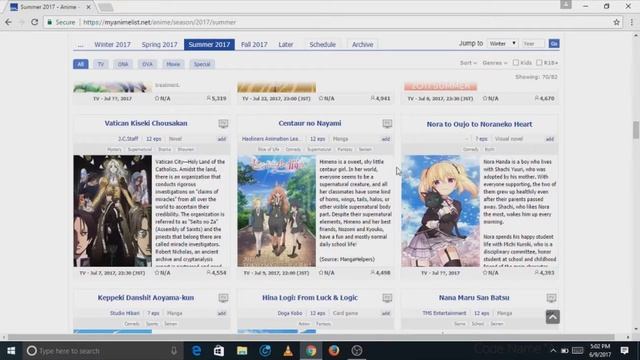The height and width of the screenshot is (360, 640).
Task: Show earlier seasons via ellipsis tab
Action: pos(80,44)
